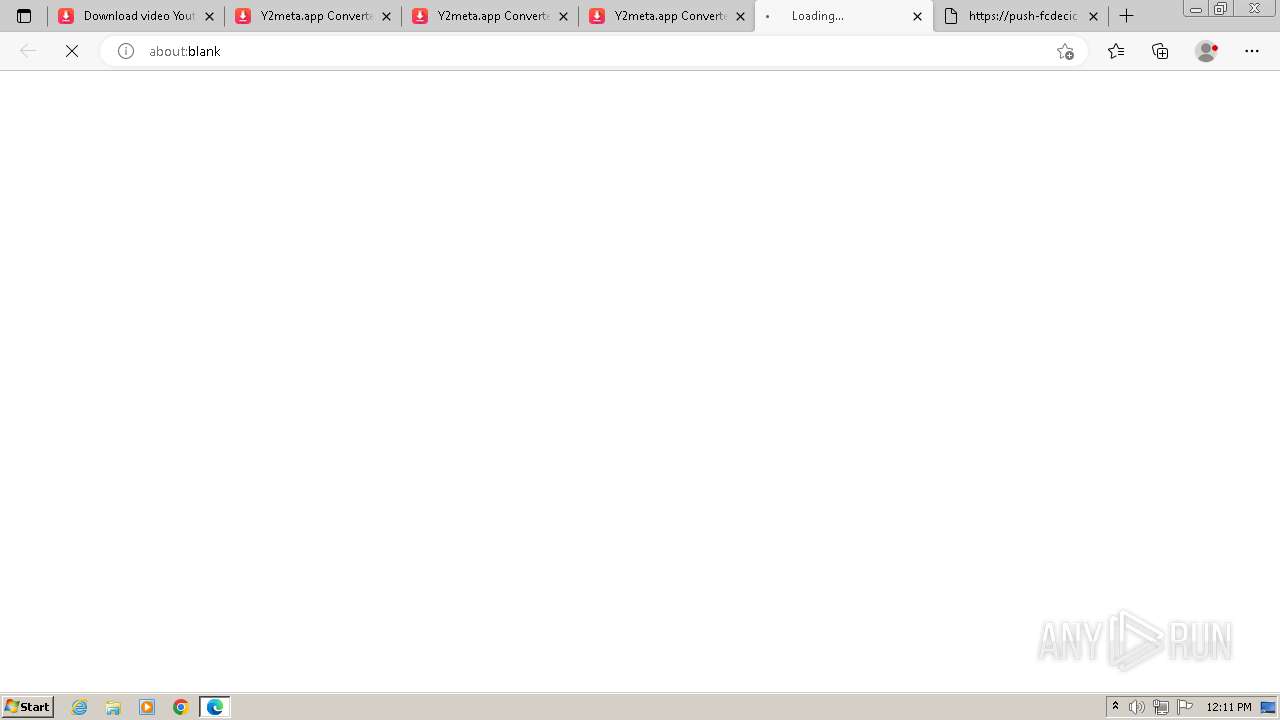
Task: Open the volume control in tray
Action: coord(1137,707)
